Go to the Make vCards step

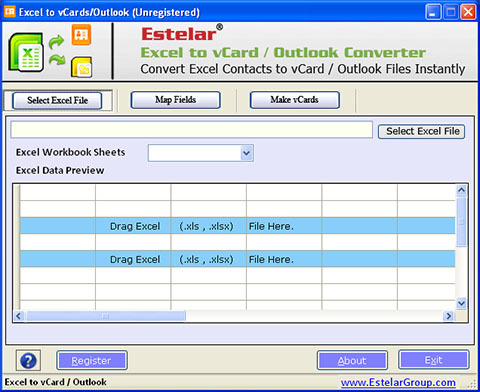pyautogui.click(x=295, y=100)
